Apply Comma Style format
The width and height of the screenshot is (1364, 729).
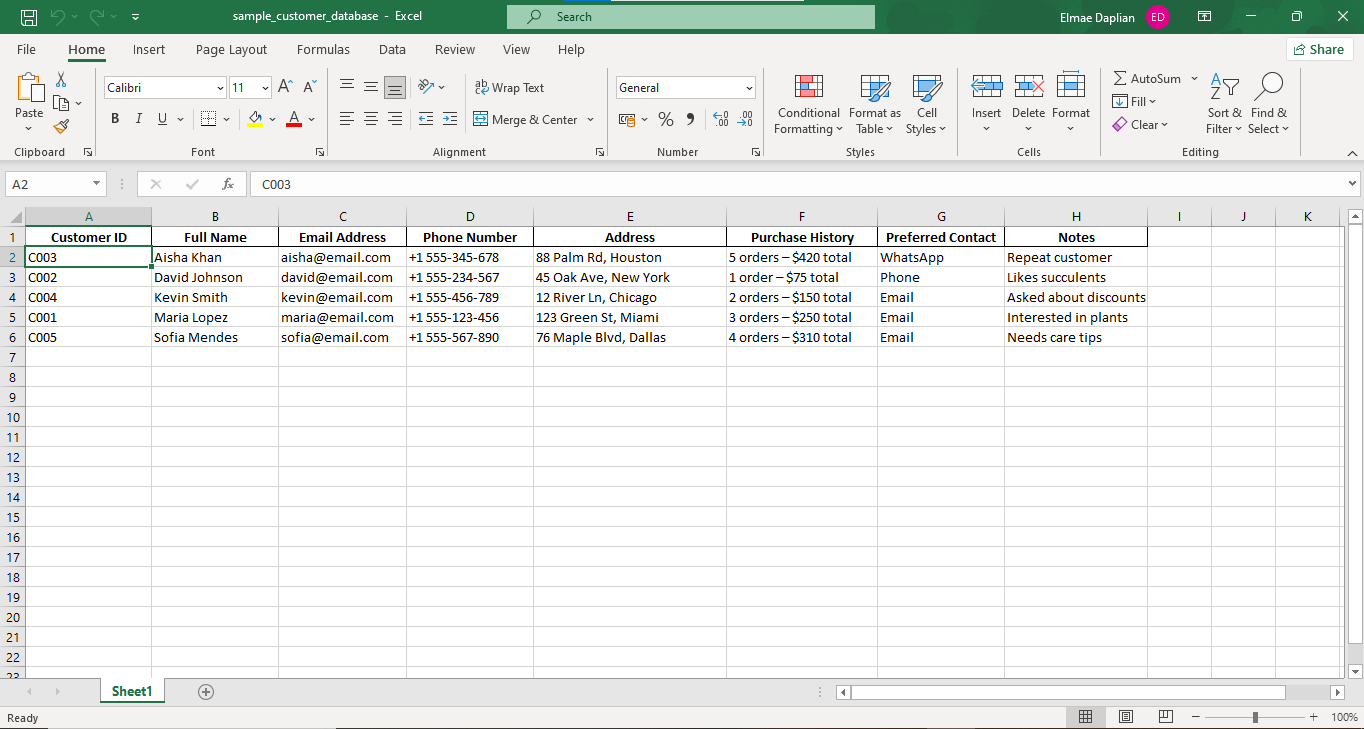pos(690,119)
